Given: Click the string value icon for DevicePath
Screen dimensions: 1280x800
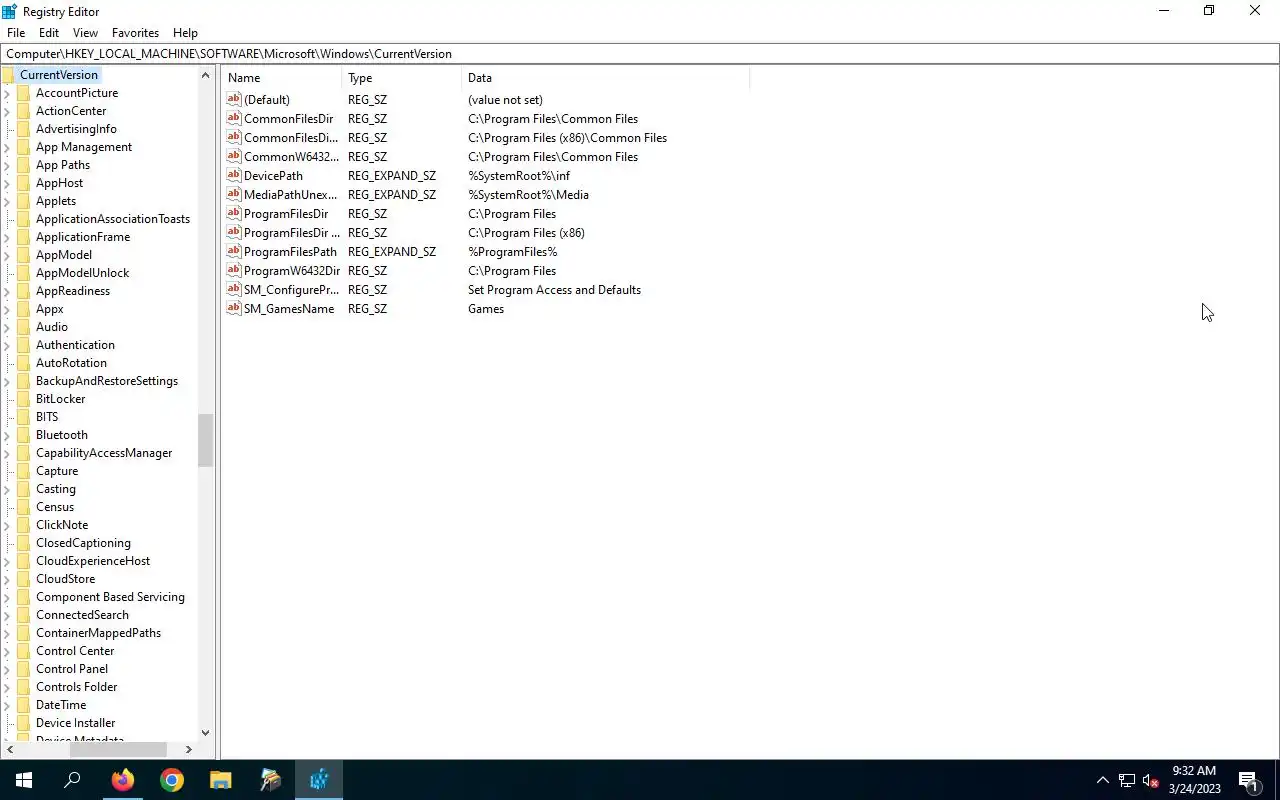Looking at the screenshot, I should tap(234, 176).
